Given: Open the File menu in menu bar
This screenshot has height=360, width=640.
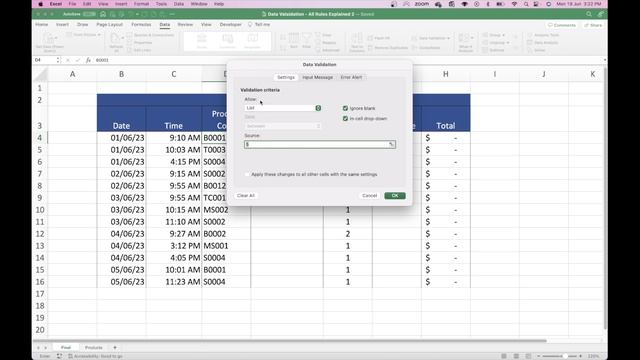Looking at the screenshot, I should click(72, 4).
